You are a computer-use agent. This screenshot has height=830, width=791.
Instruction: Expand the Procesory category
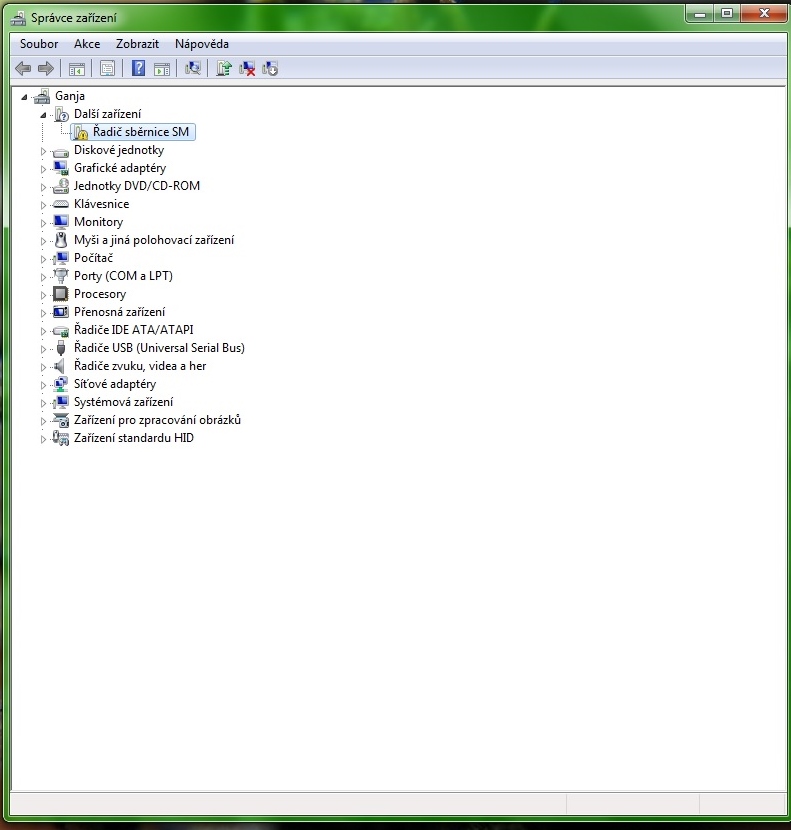43,295
